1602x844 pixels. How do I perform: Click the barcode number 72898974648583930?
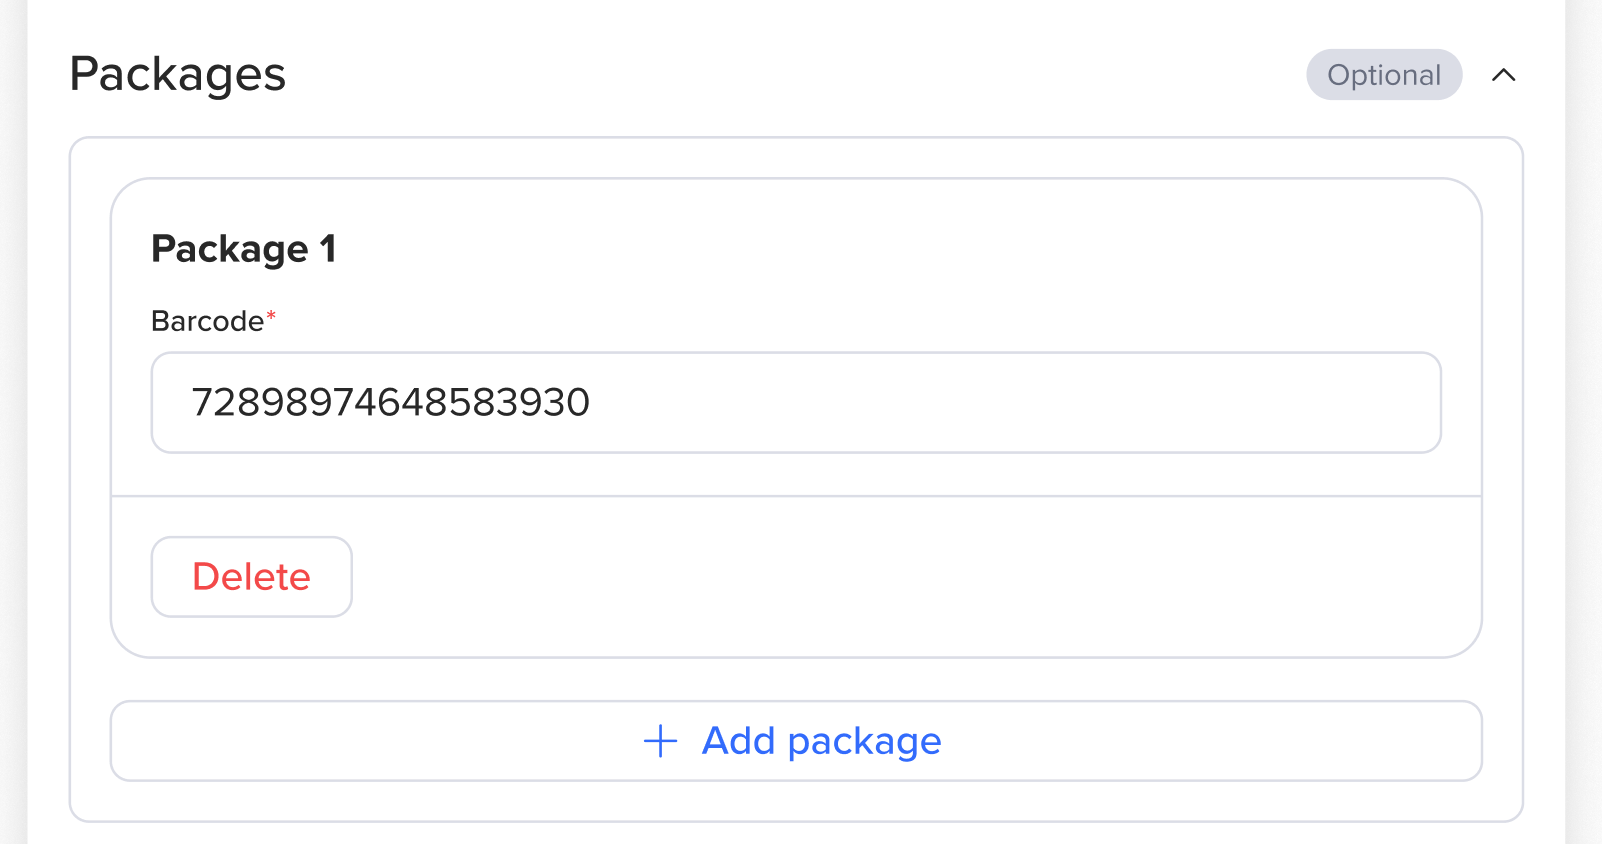[x=390, y=402]
